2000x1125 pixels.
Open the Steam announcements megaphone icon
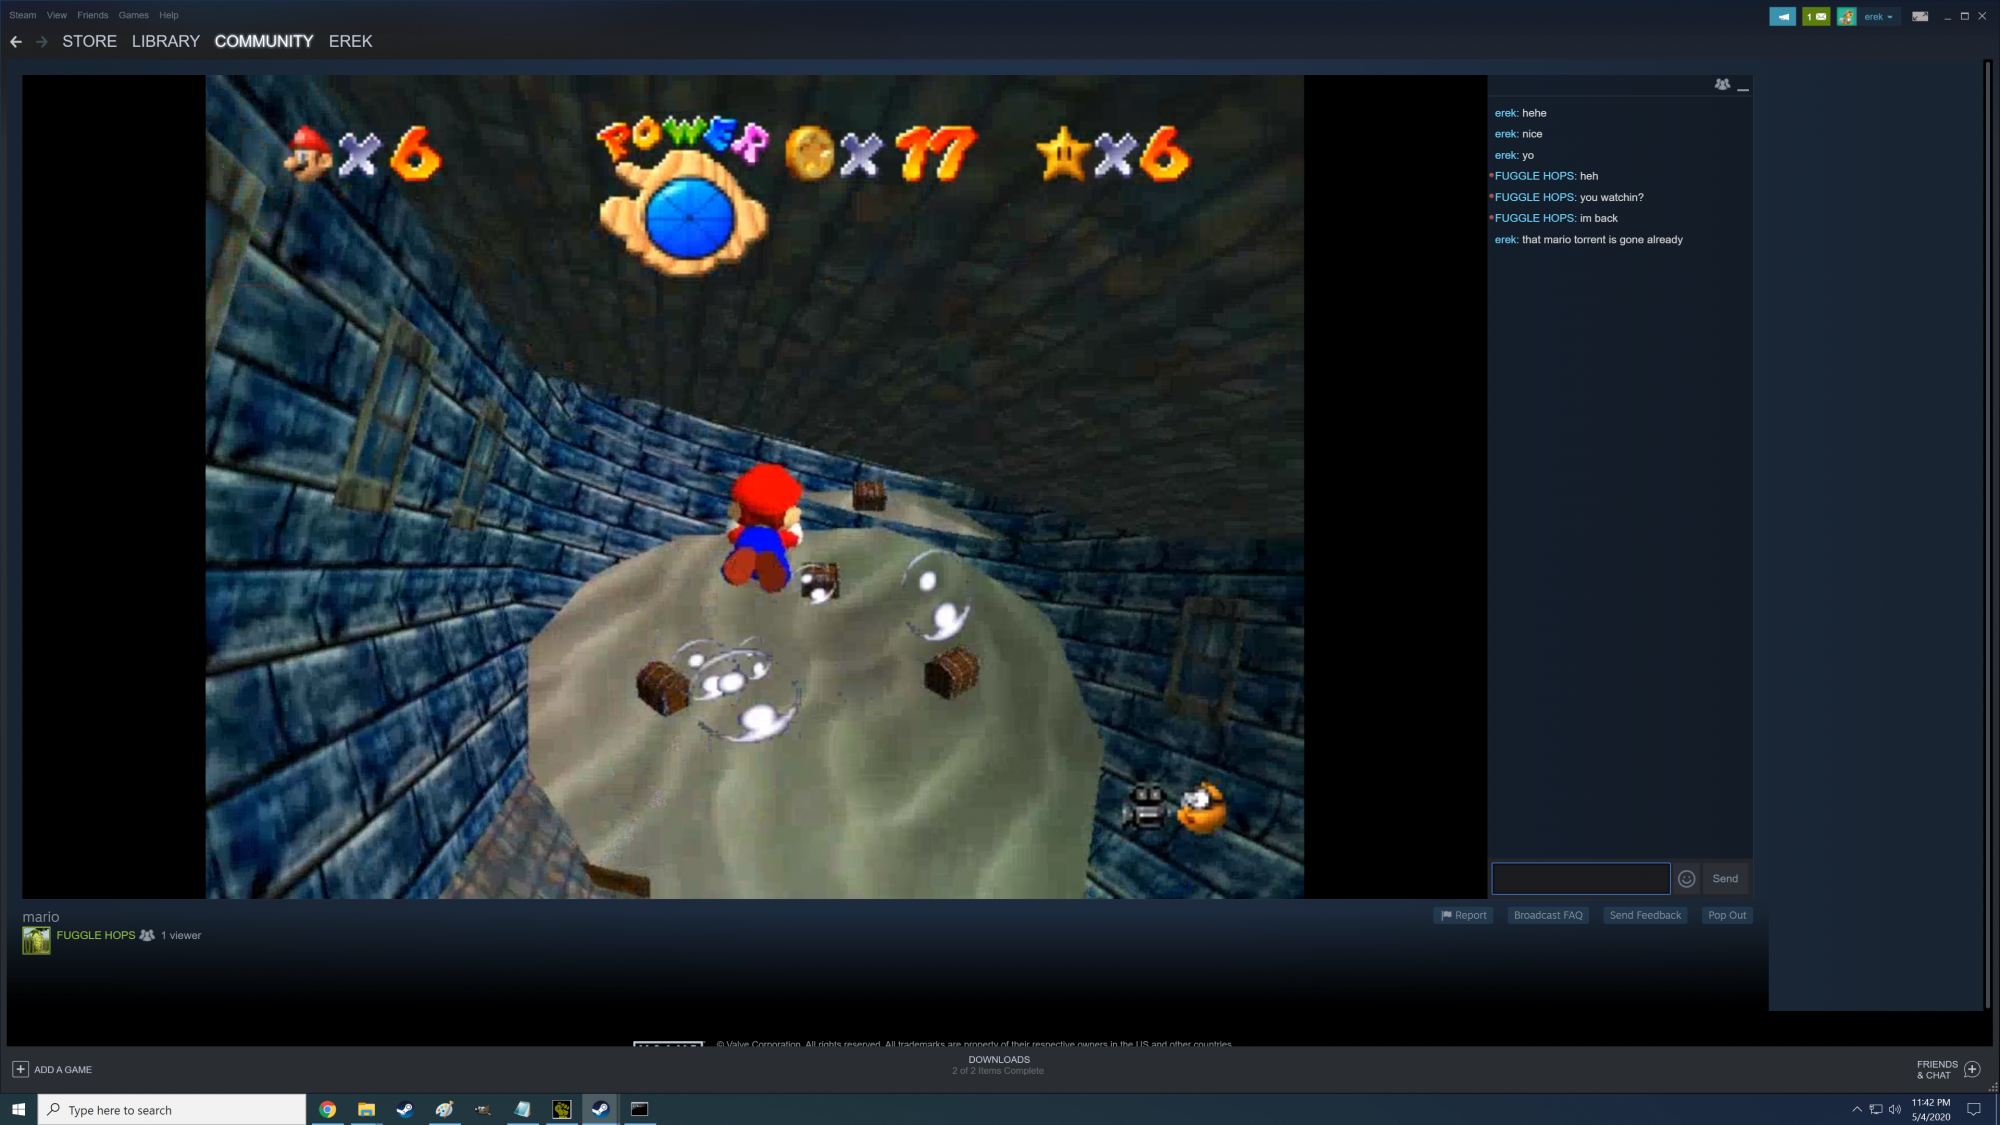(1782, 16)
